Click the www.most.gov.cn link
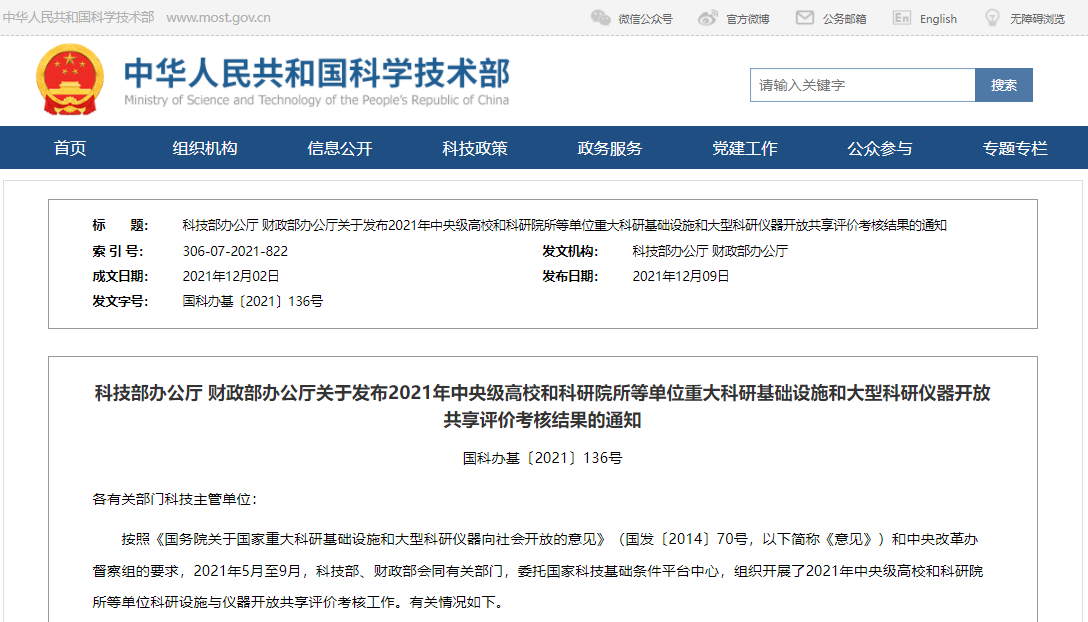Image resolution: width=1088 pixels, height=622 pixels. pos(218,18)
